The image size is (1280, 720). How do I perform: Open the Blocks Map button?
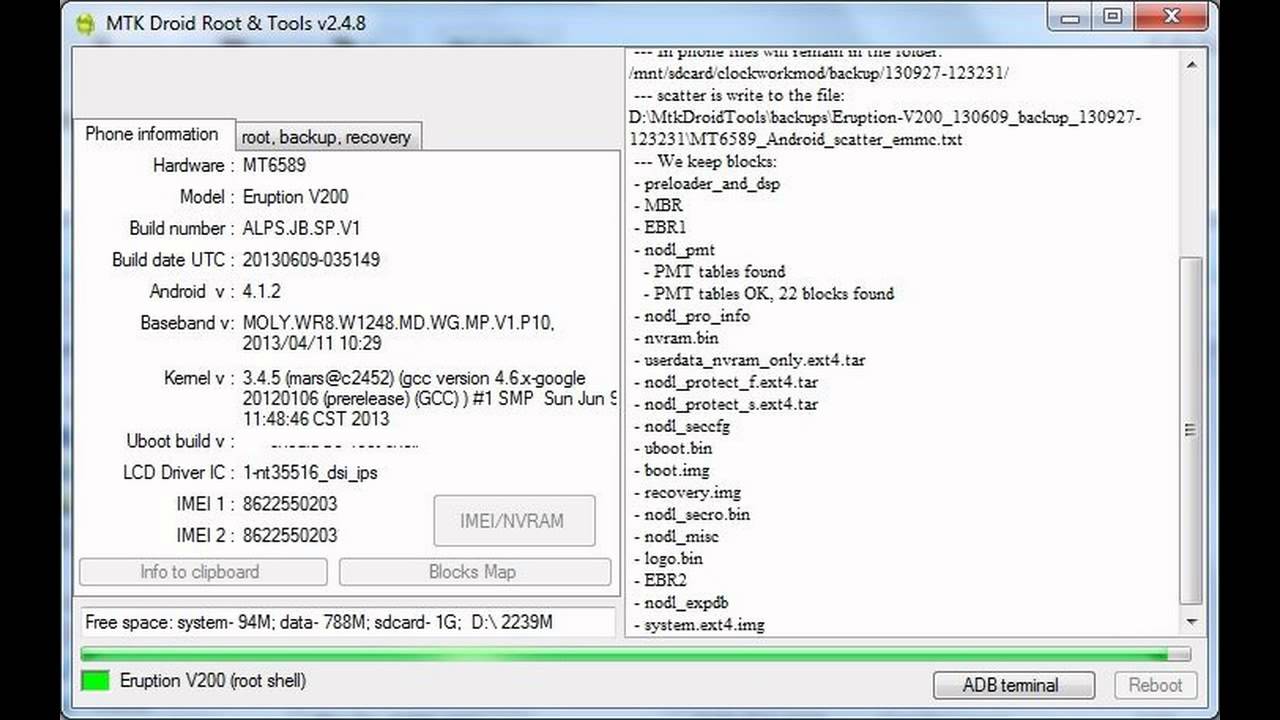pyautogui.click(x=474, y=572)
